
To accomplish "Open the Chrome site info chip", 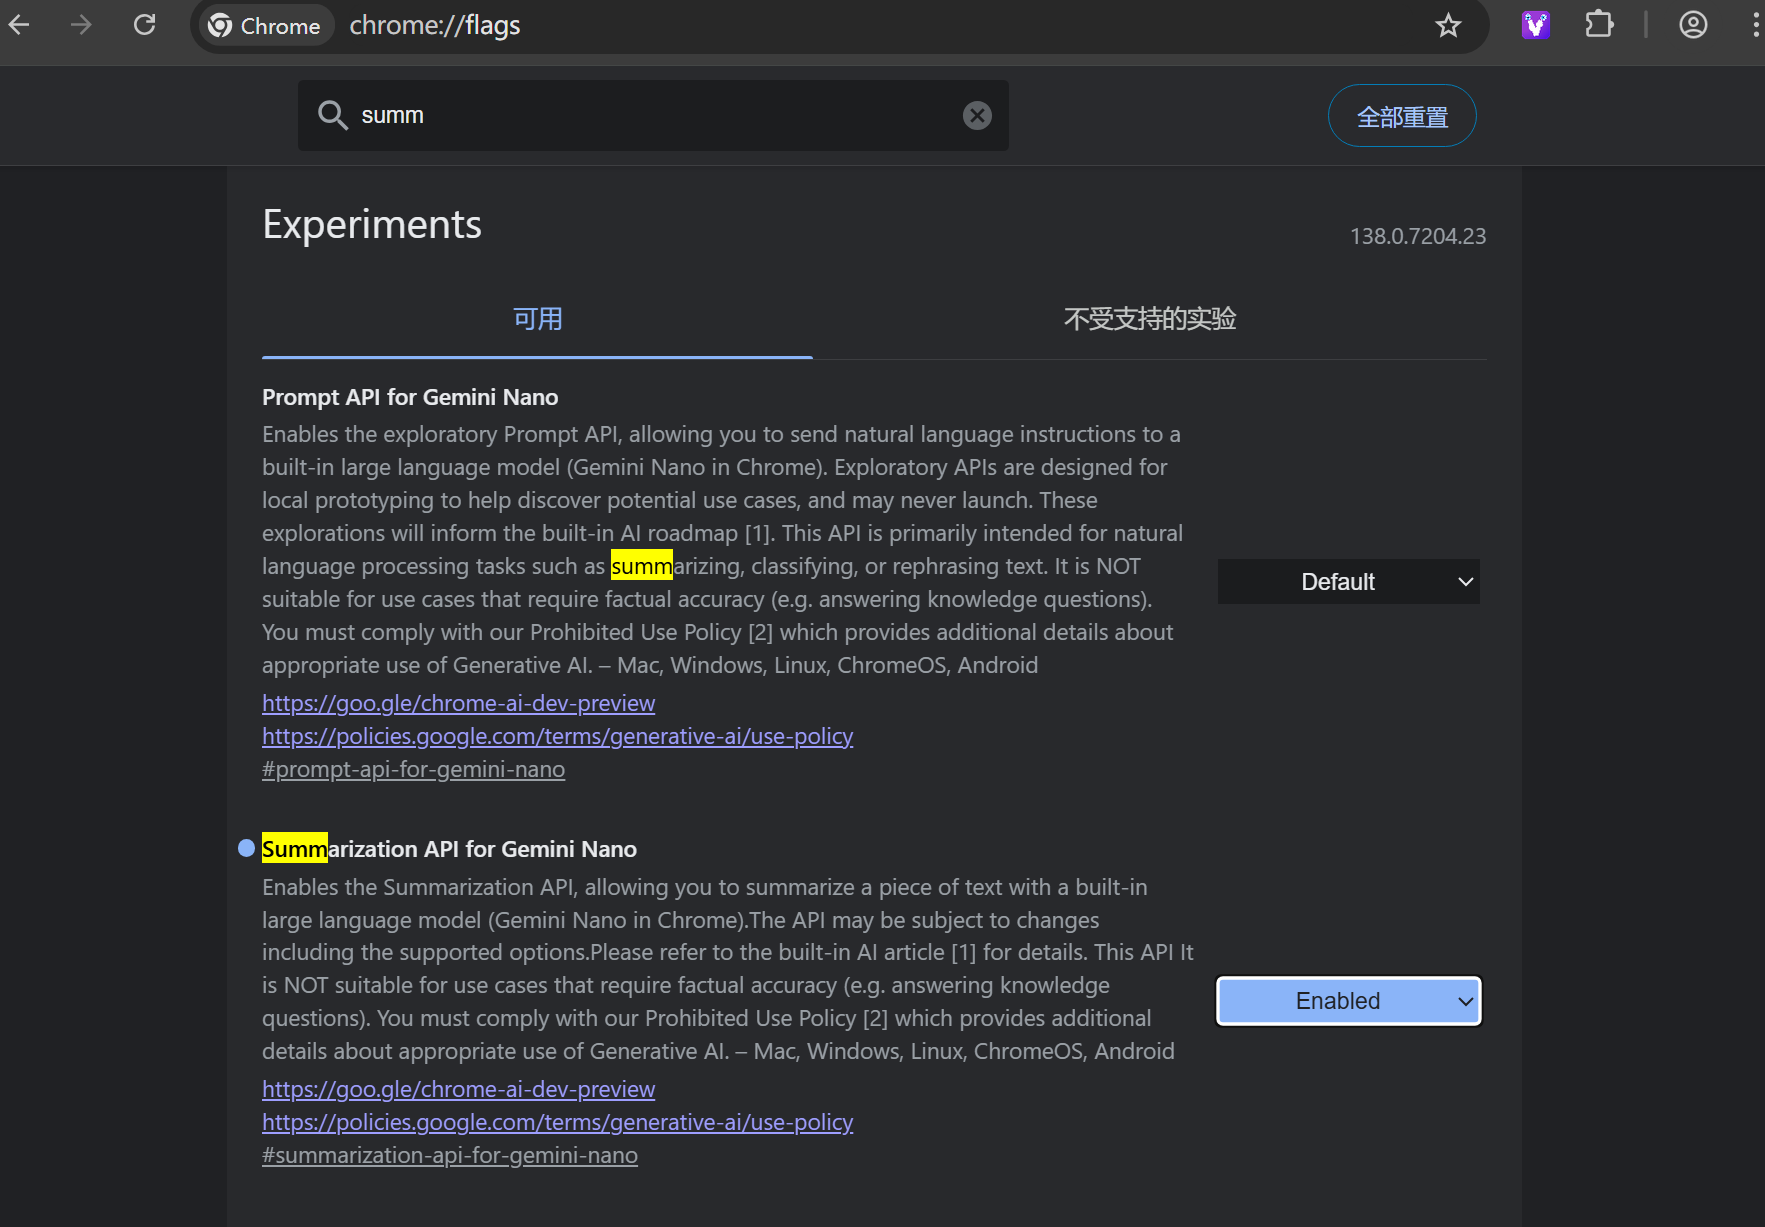I will [x=266, y=26].
